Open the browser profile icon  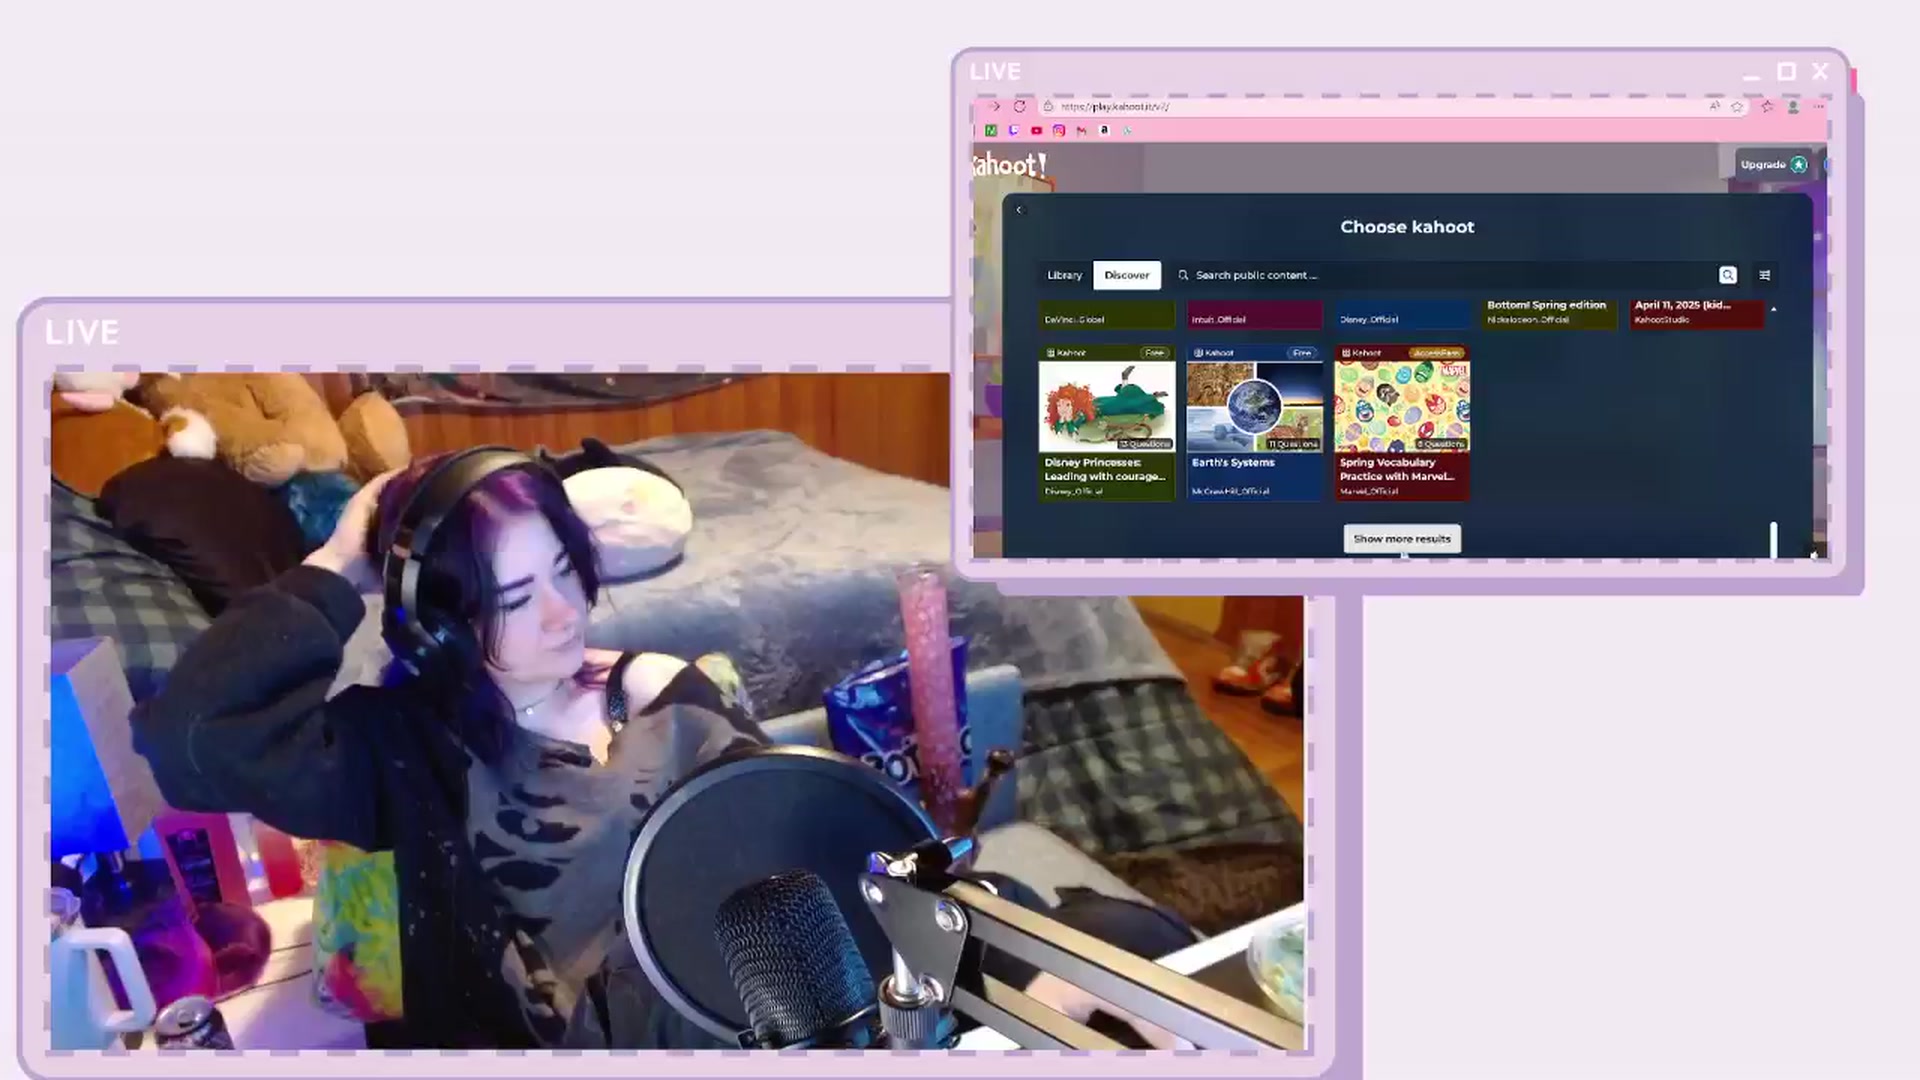pos(1793,106)
